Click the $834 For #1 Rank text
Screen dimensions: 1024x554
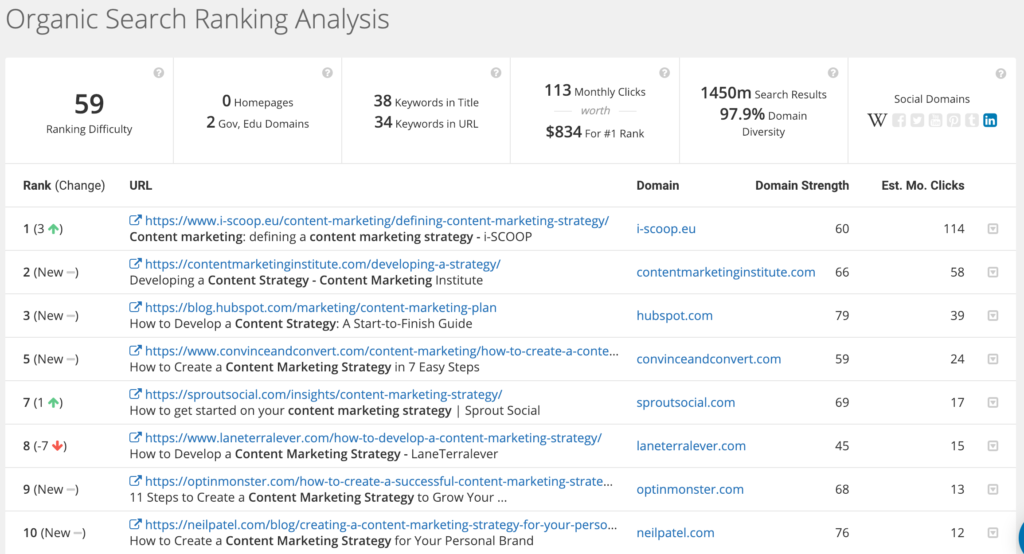point(595,133)
